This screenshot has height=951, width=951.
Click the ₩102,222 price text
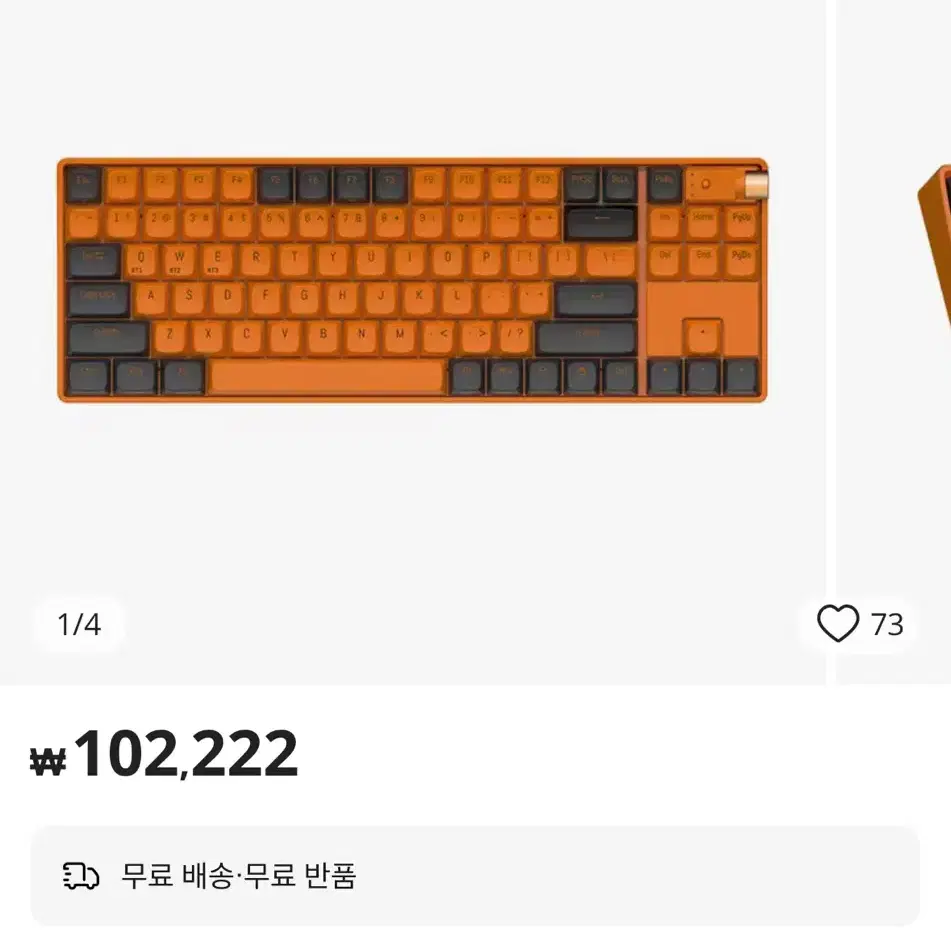pyautogui.click(x=164, y=754)
